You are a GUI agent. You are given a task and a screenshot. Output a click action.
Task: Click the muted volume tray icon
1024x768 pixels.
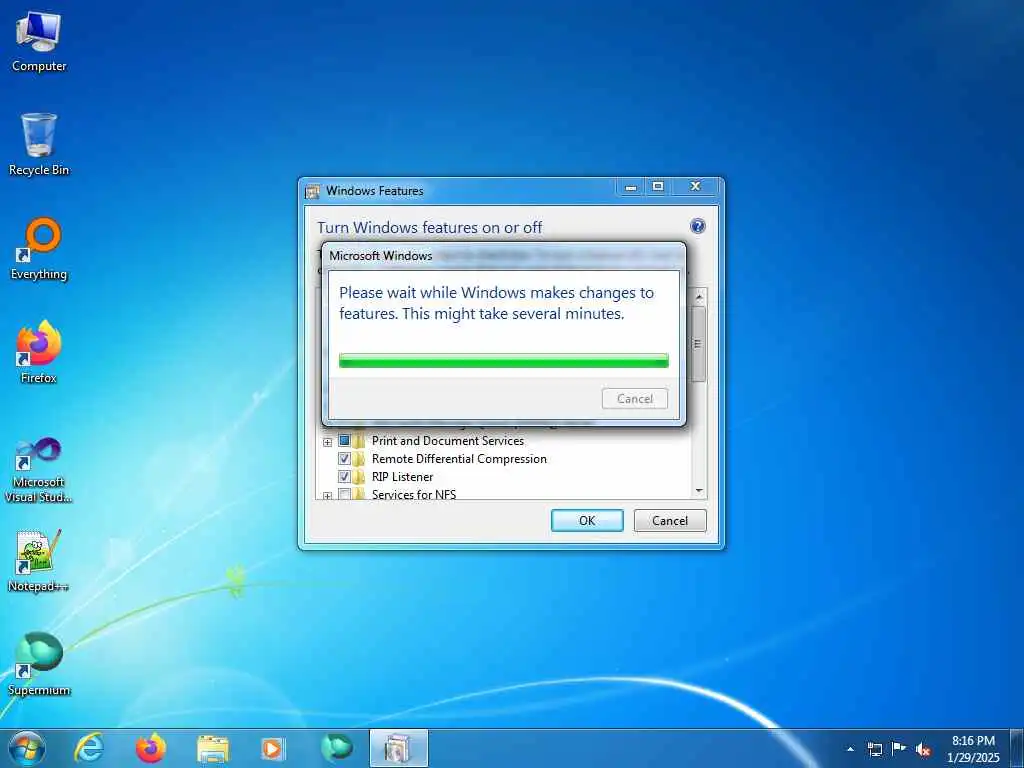(x=923, y=749)
